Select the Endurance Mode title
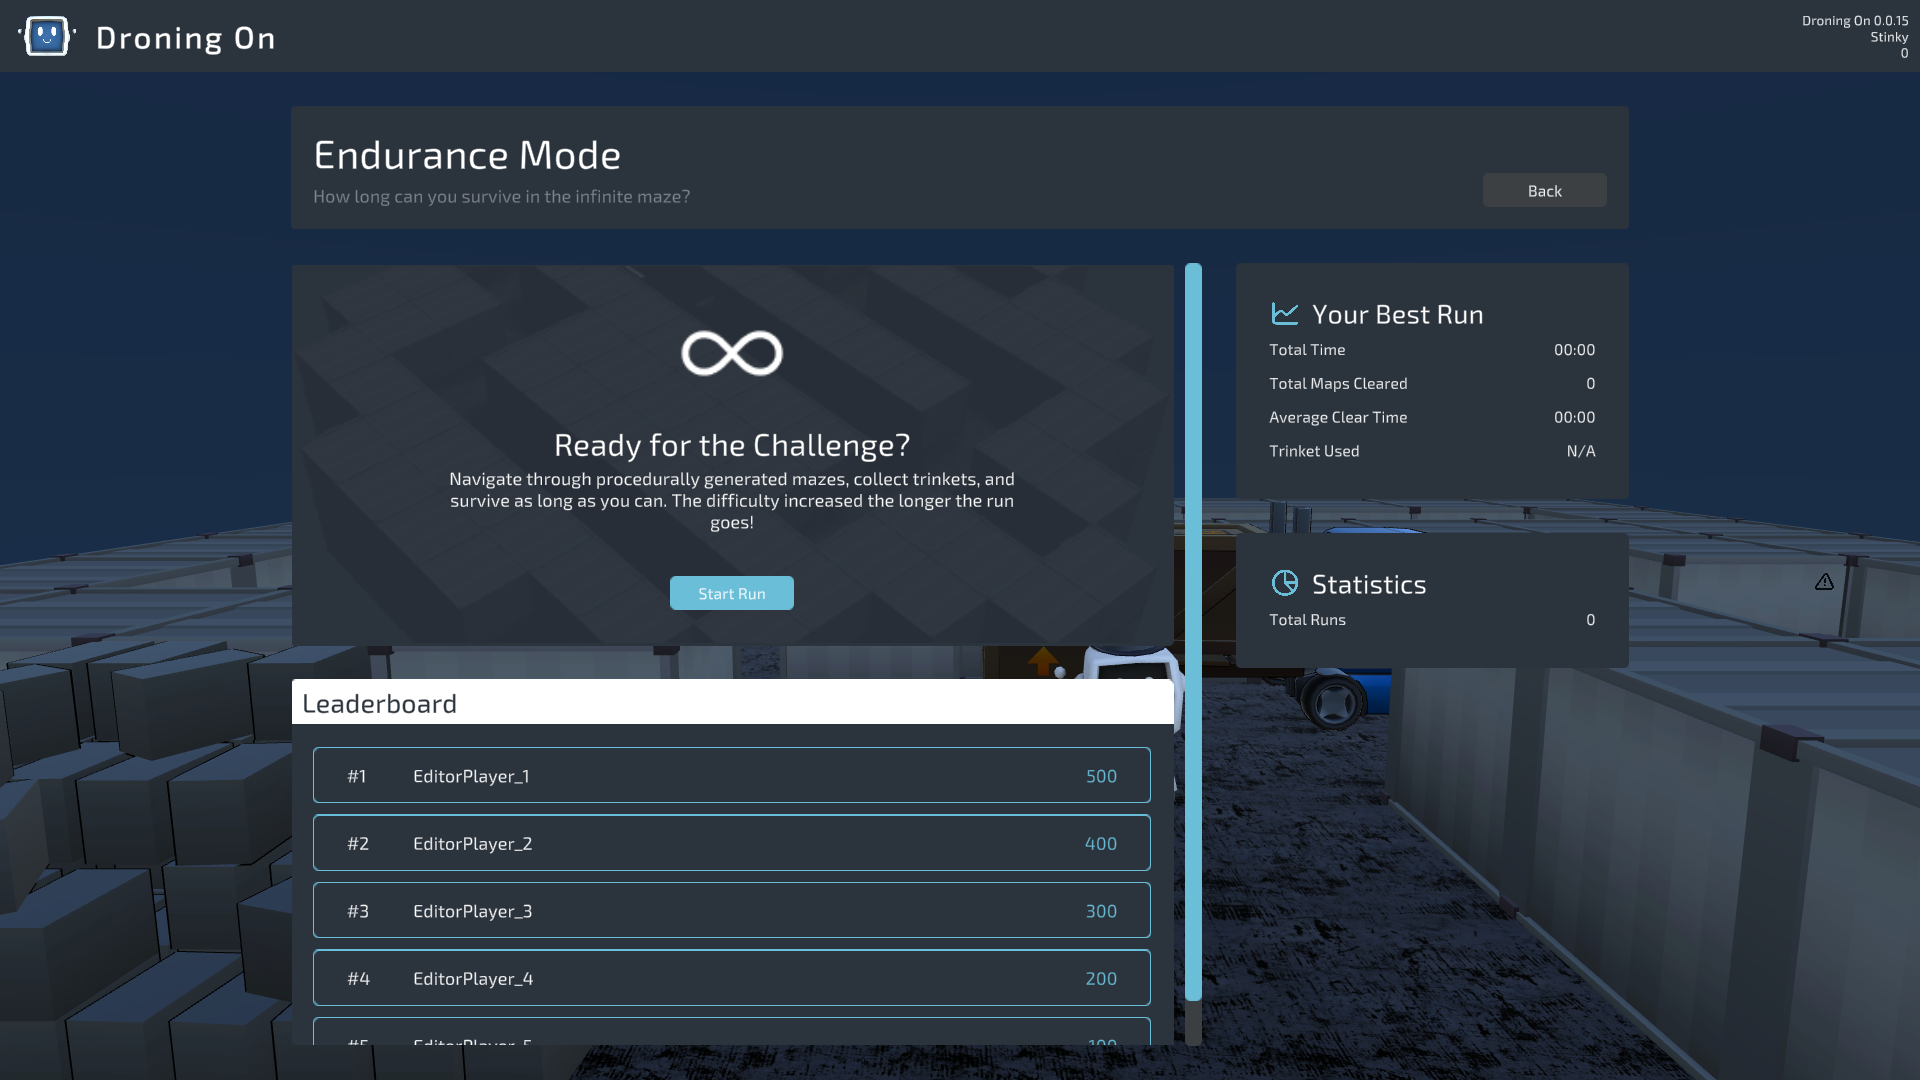1920x1080 pixels. point(466,155)
